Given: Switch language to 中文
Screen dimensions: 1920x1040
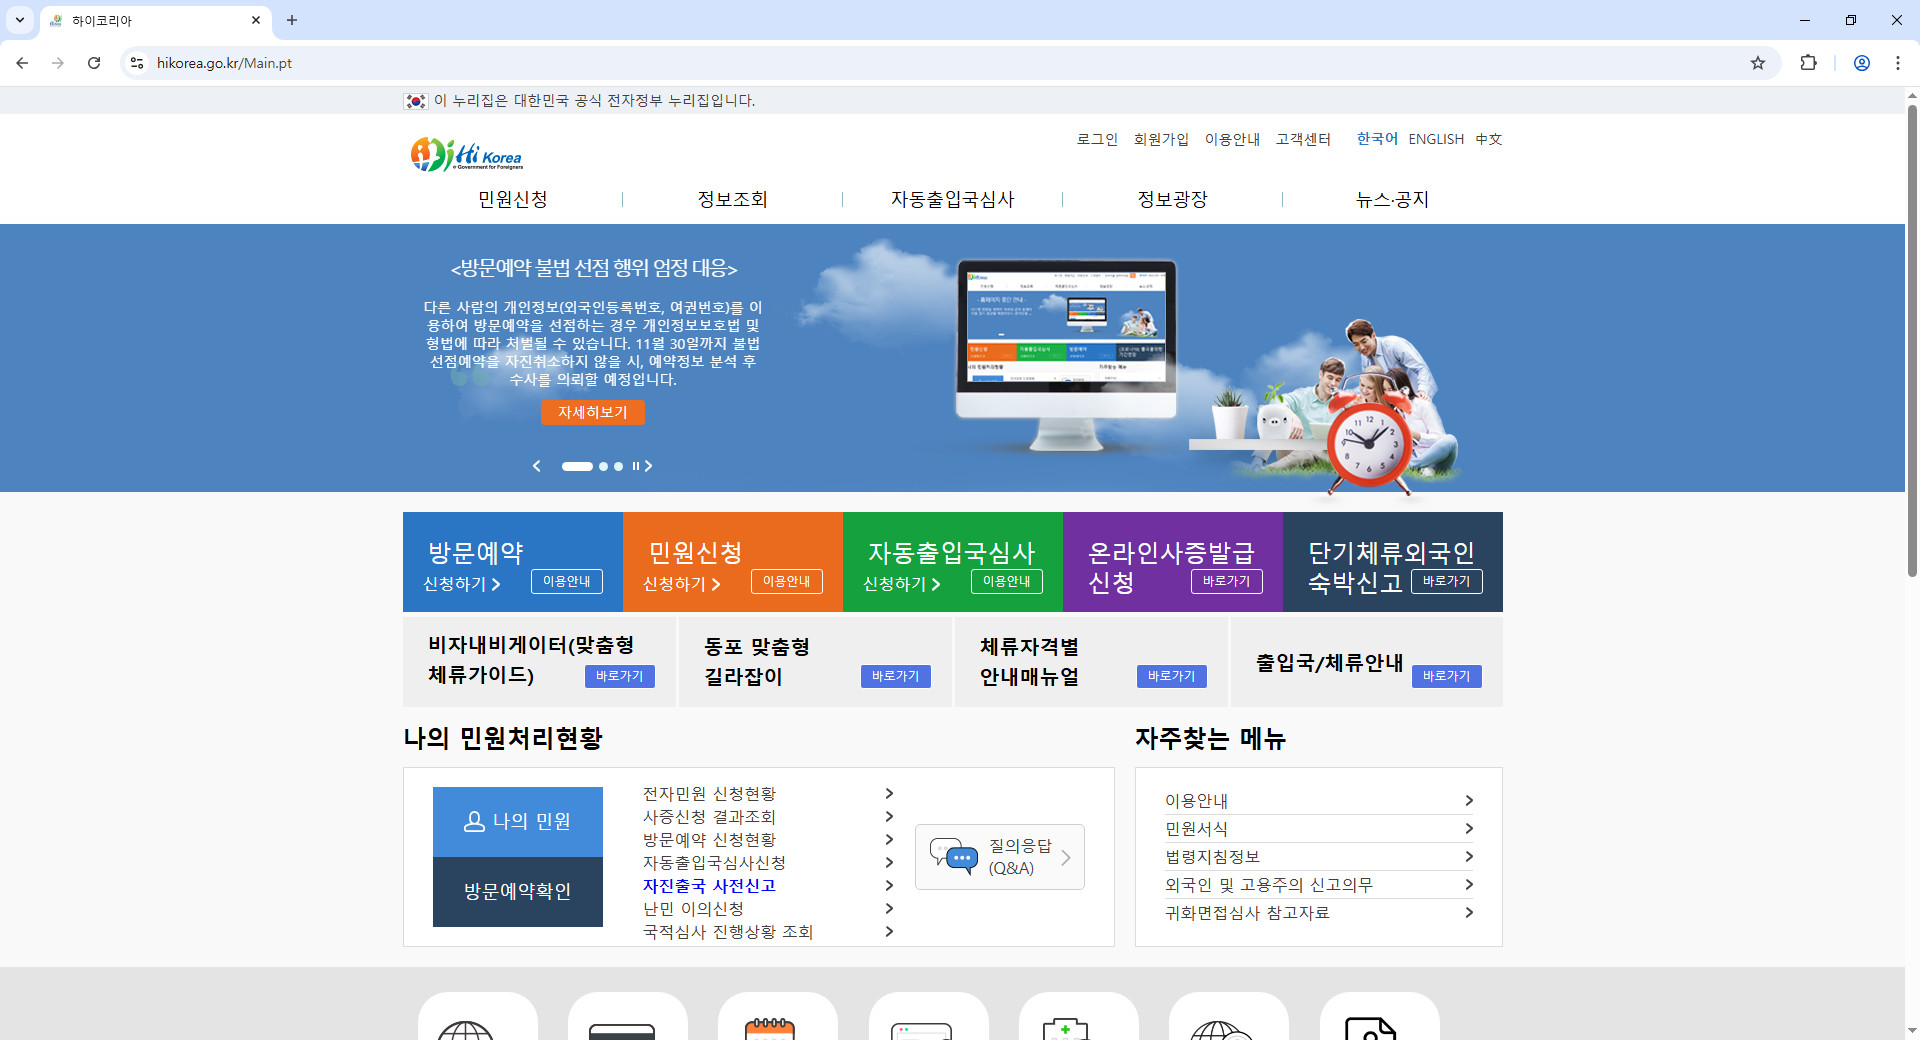Looking at the screenshot, I should [x=1489, y=139].
